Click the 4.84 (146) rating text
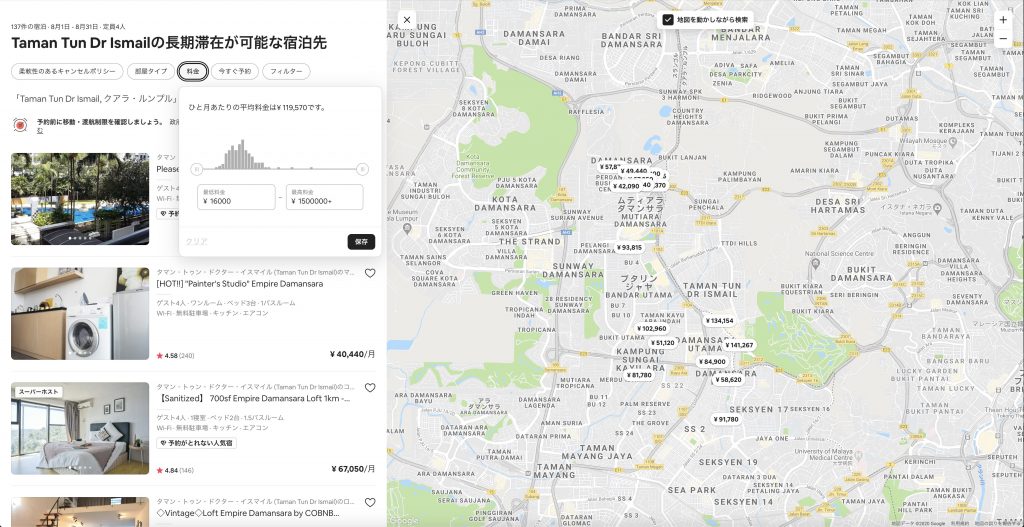Screen dimensions: 1024x527 click(x=175, y=471)
